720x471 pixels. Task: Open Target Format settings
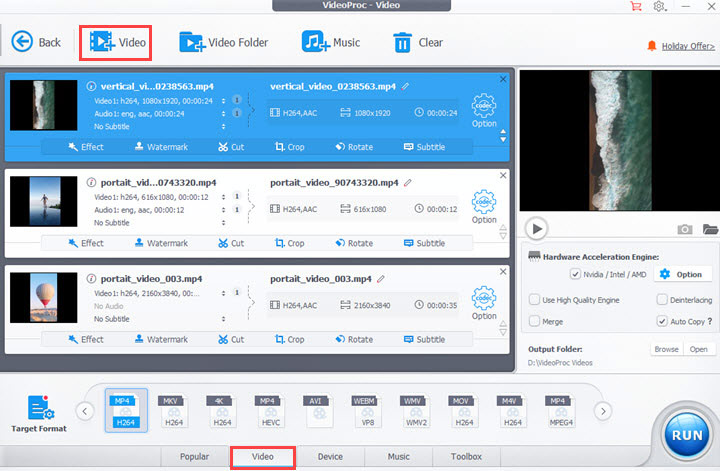click(x=39, y=413)
